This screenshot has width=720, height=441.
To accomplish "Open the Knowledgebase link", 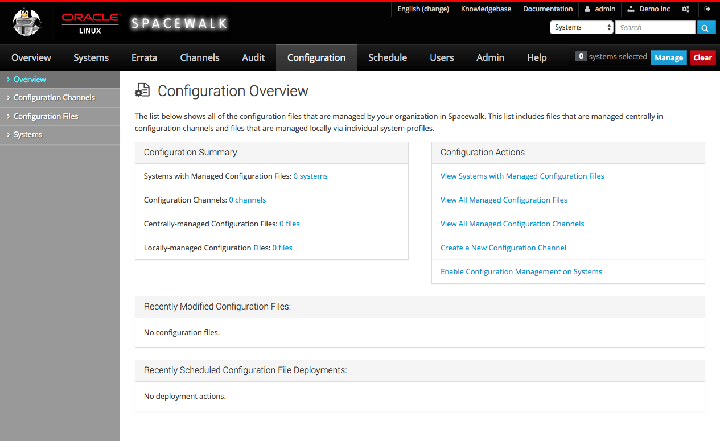I will click(486, 9).
